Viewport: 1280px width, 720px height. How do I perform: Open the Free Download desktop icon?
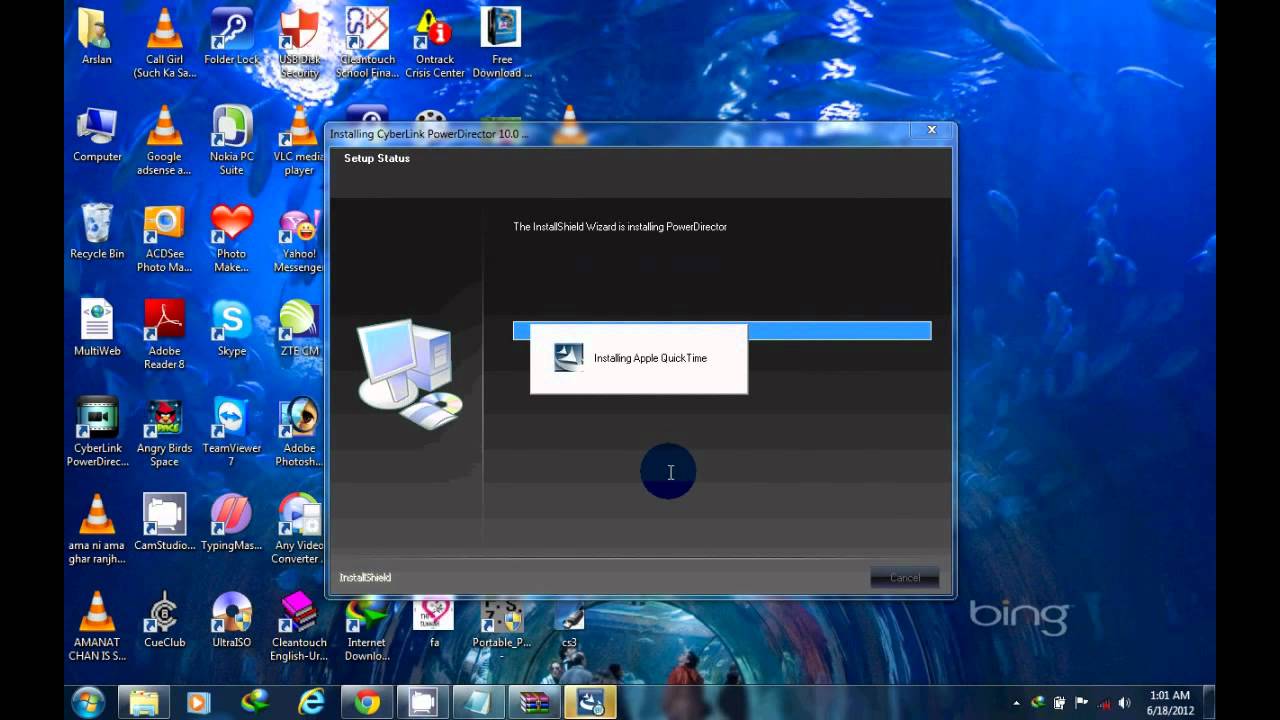click(502, 42)
